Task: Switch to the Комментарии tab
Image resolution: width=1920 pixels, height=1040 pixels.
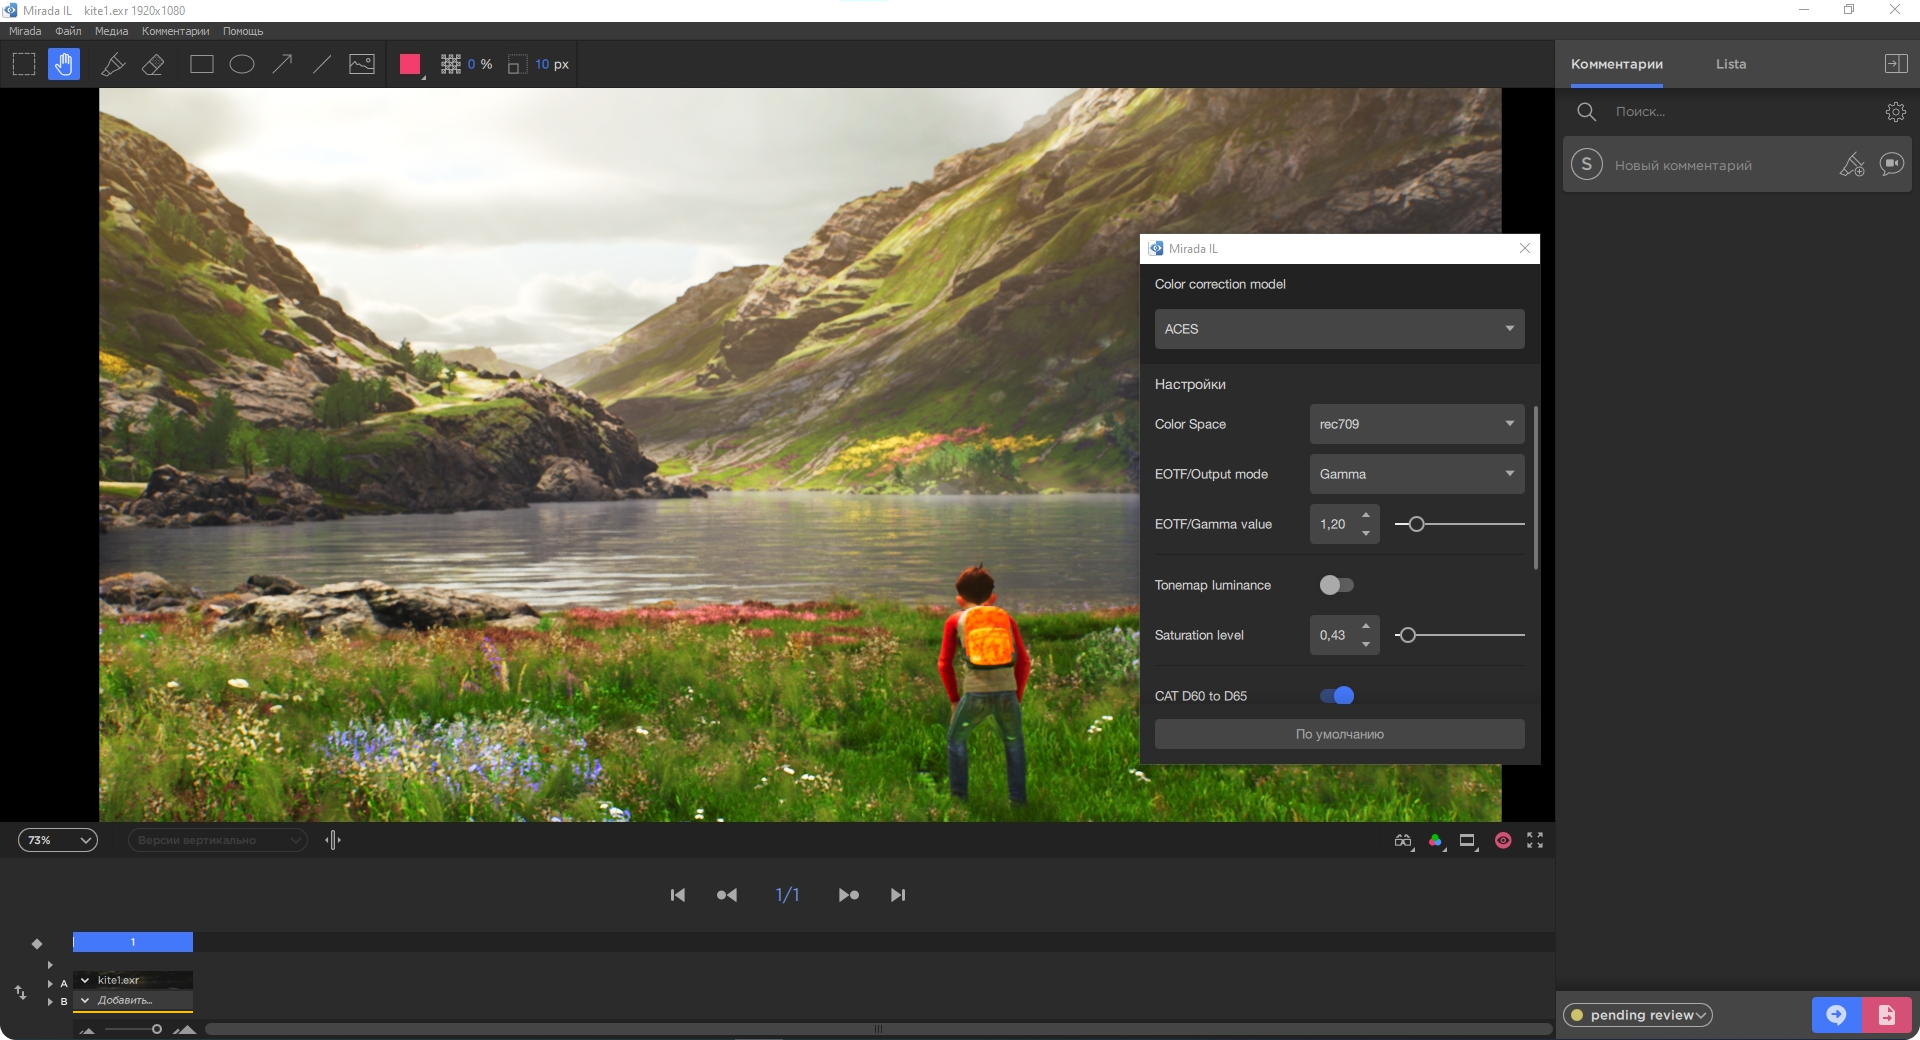Action: click(x=1617, y=64)
